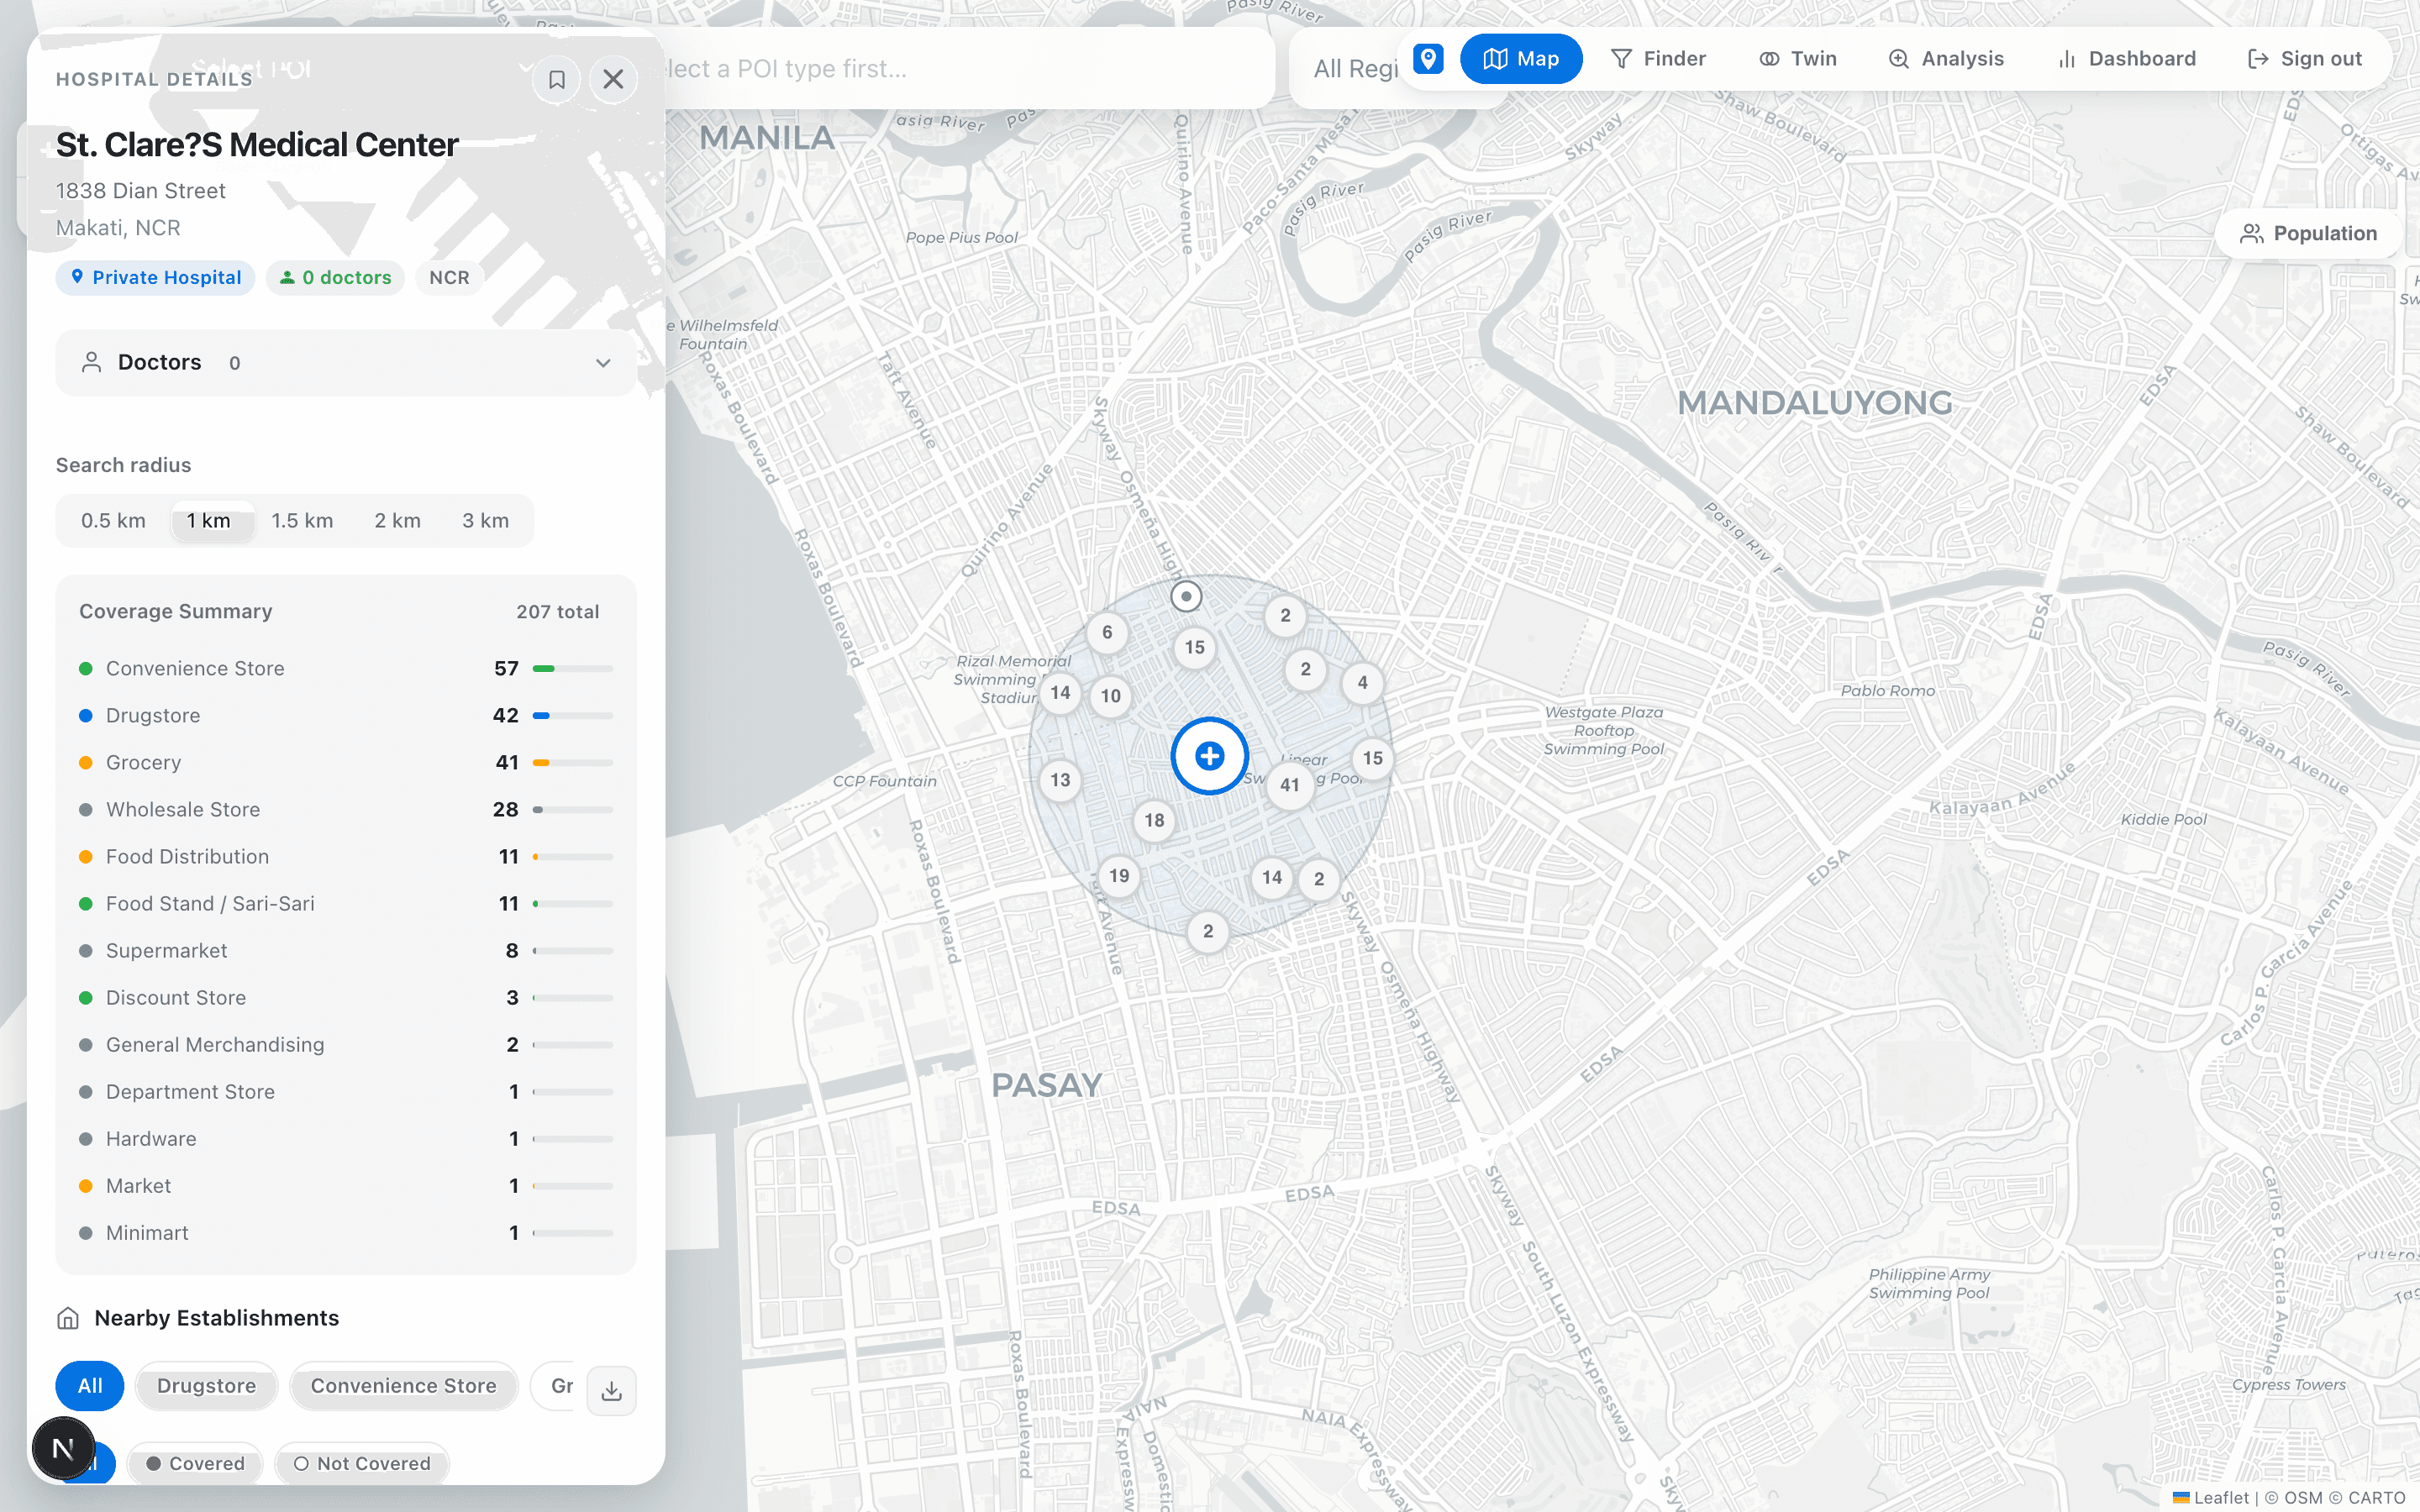Click the Minimart coverage row
The height and width of the screenshot is (1512, 2420).
[346, 1233]
